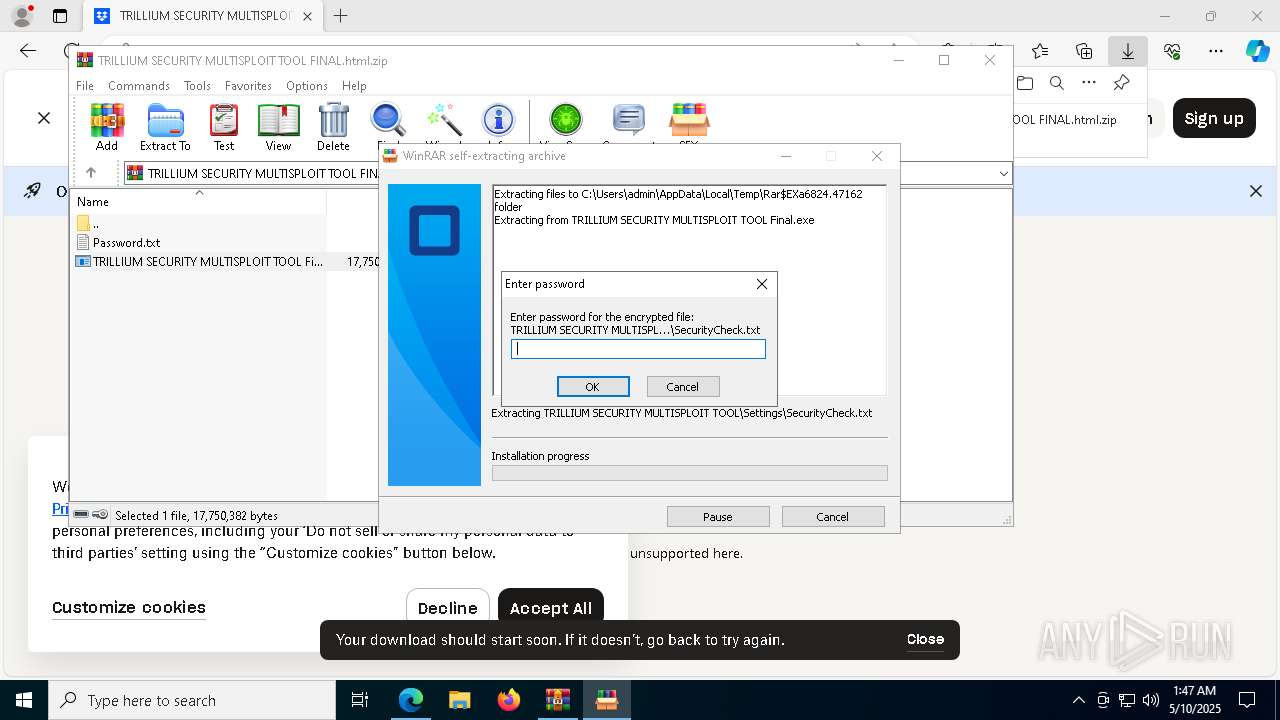Cancel the Enter password dialog
This screenshot has width=1280, height=720.
[x=682, y=387]
